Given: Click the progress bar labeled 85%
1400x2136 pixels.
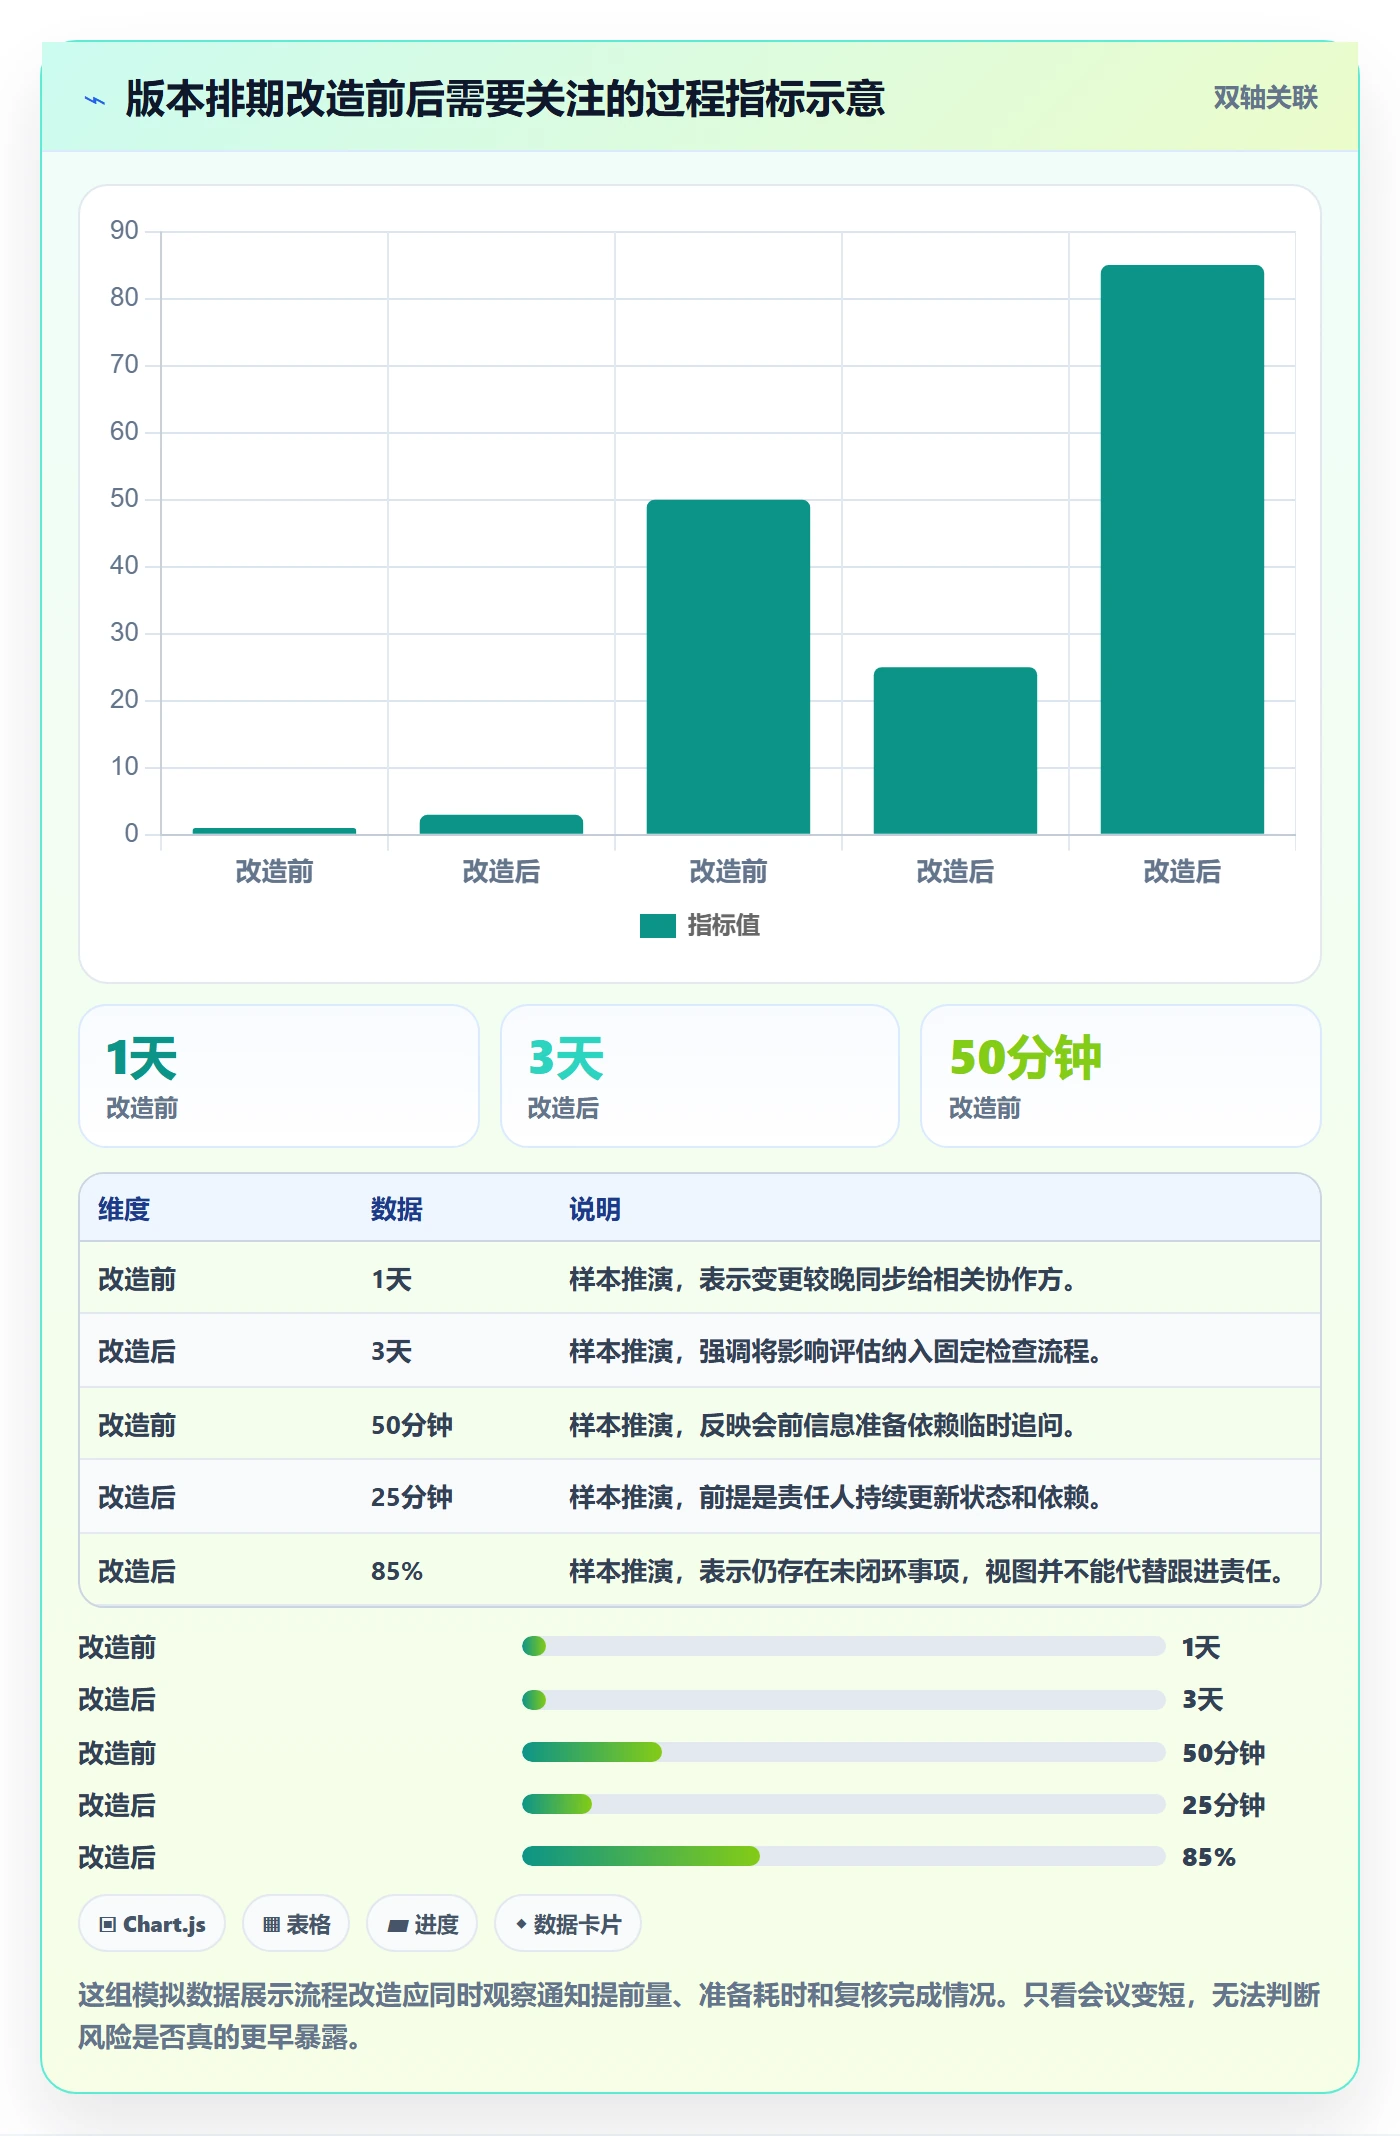Looking at the screenshot, I should pyautogui.click(x=843, y=1857).
